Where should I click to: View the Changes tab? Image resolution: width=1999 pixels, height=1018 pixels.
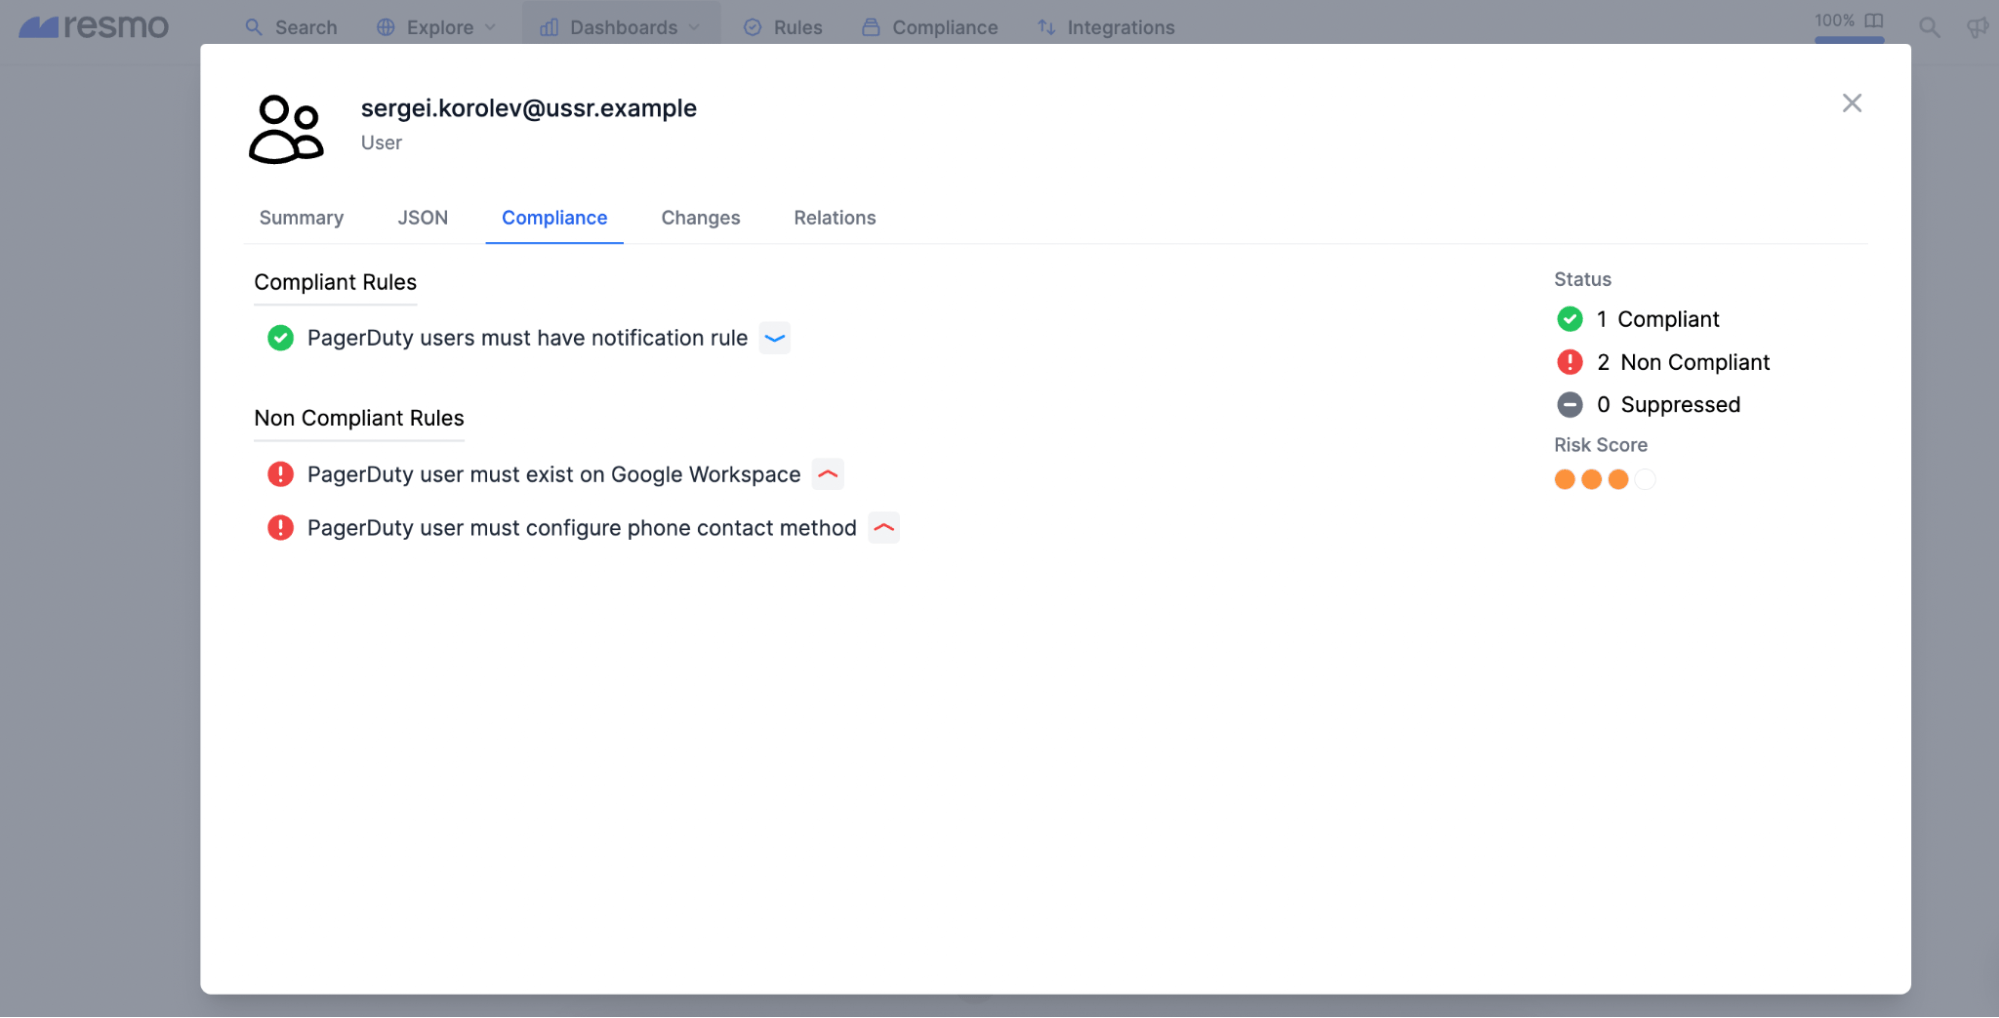[700, 218]
